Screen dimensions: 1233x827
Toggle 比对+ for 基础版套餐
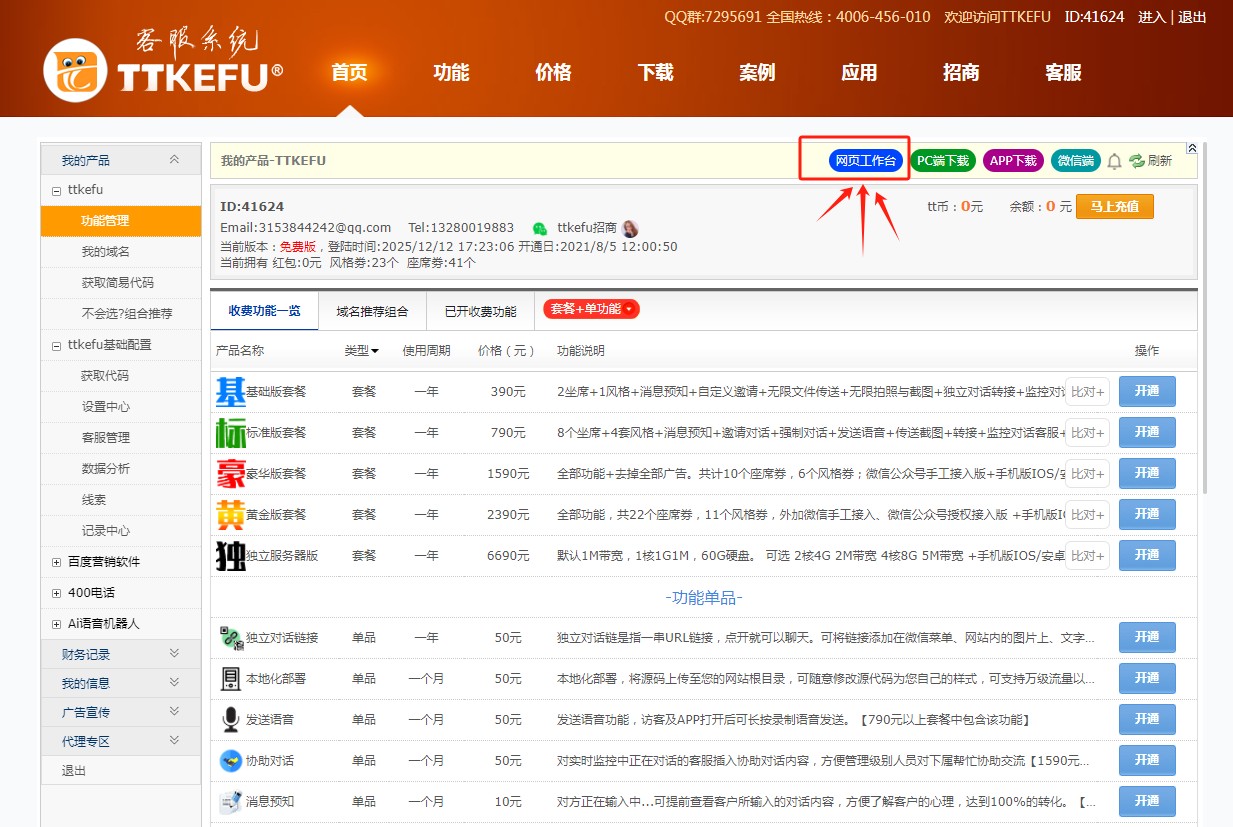[1087, 392]
